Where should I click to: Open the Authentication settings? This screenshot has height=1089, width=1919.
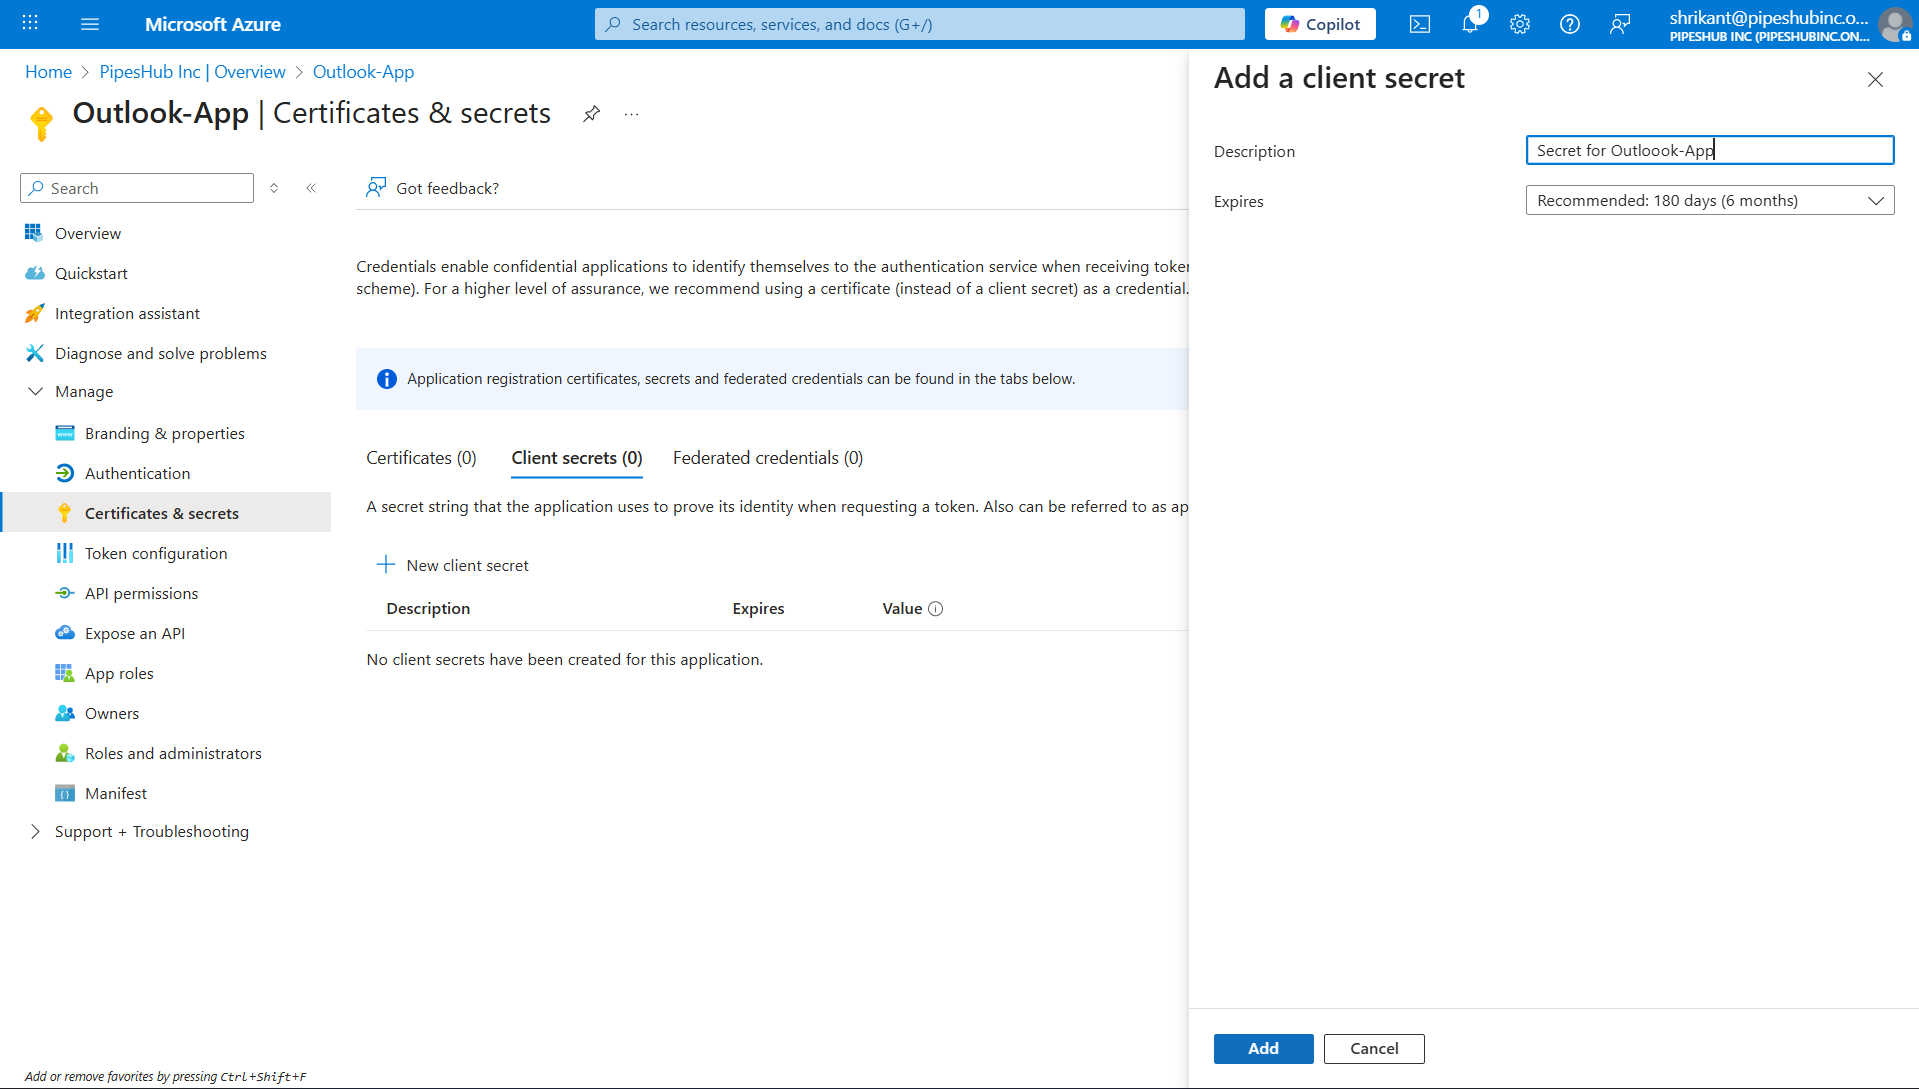[x=137, y=473]
